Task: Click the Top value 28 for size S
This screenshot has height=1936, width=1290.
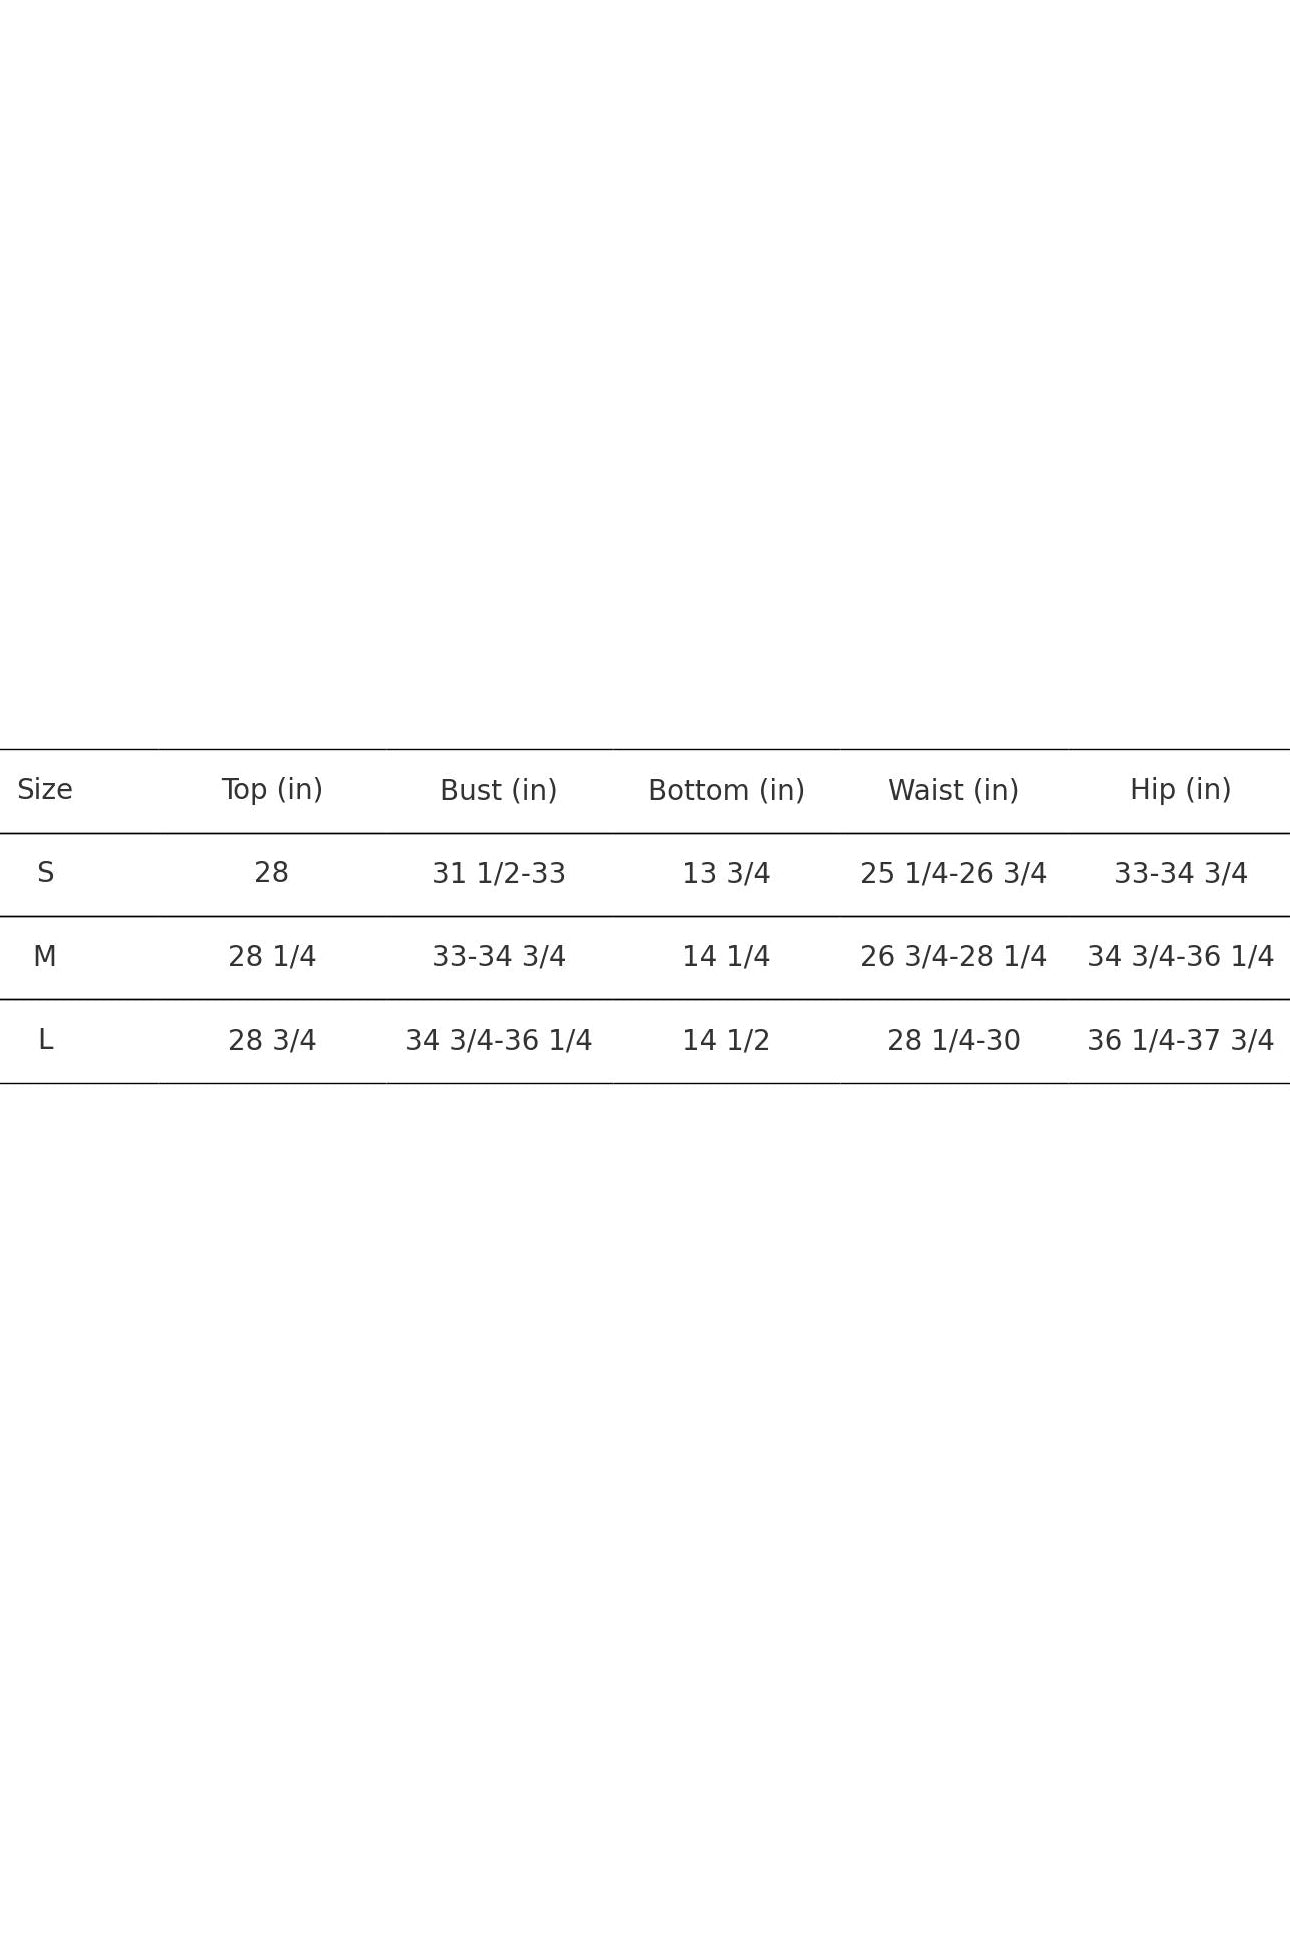Action: coord(272,873)
